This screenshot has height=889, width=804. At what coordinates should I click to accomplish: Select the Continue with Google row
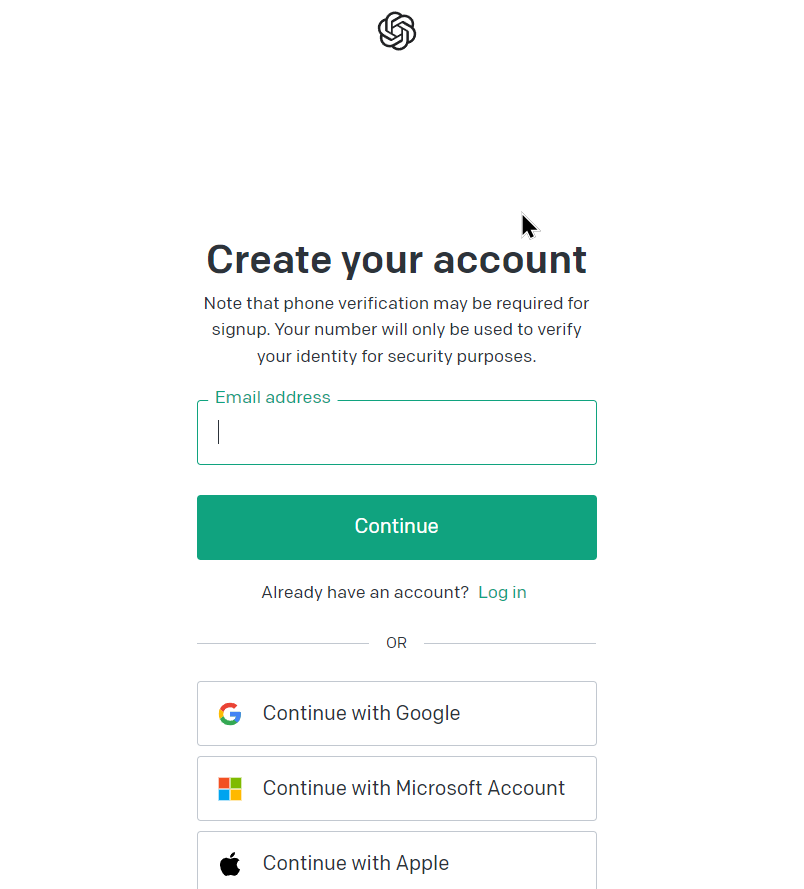pos(396,713)
